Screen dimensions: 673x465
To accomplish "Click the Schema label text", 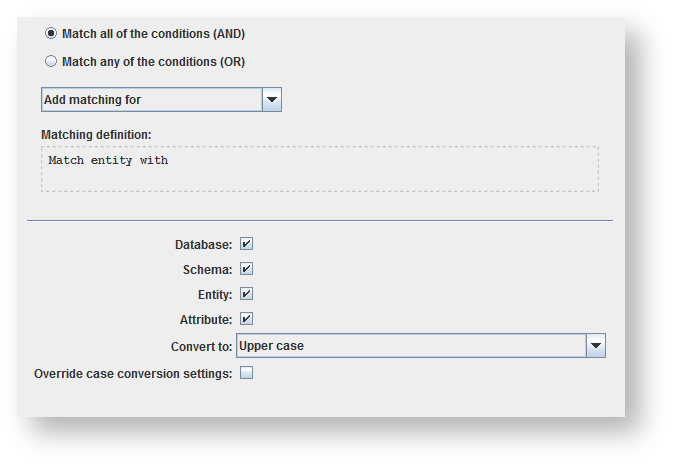I will [x=207, y=270].
